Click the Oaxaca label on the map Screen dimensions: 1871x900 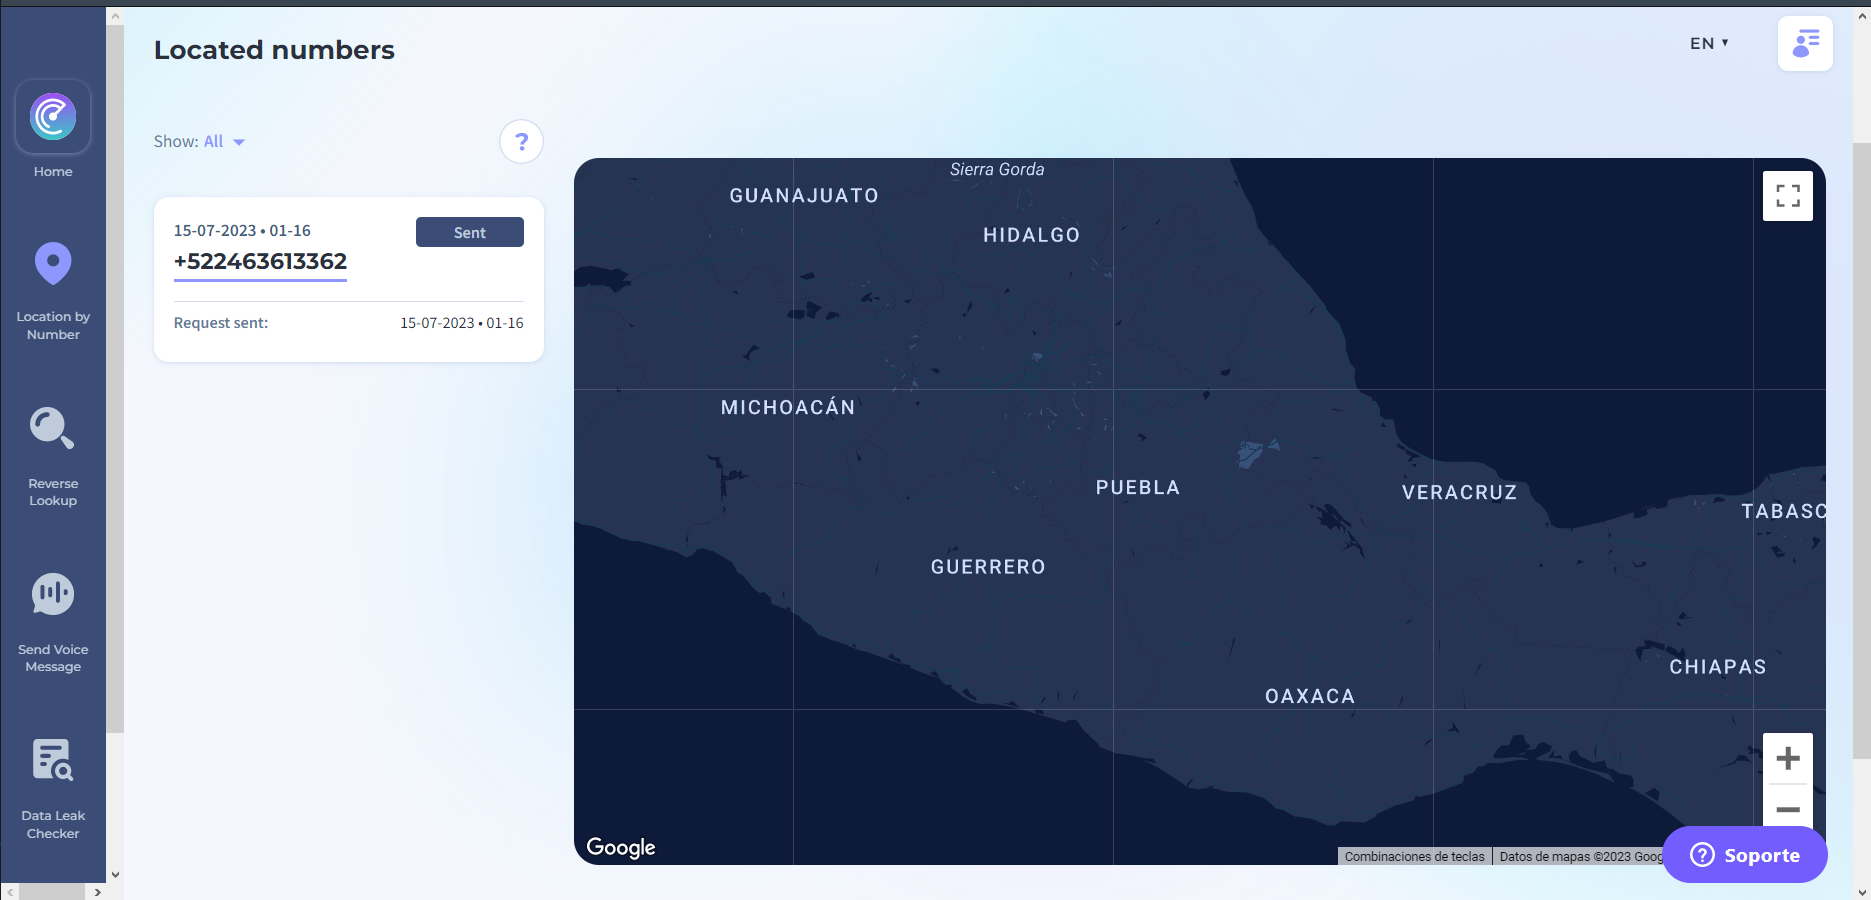click(x=1309, y=697)
